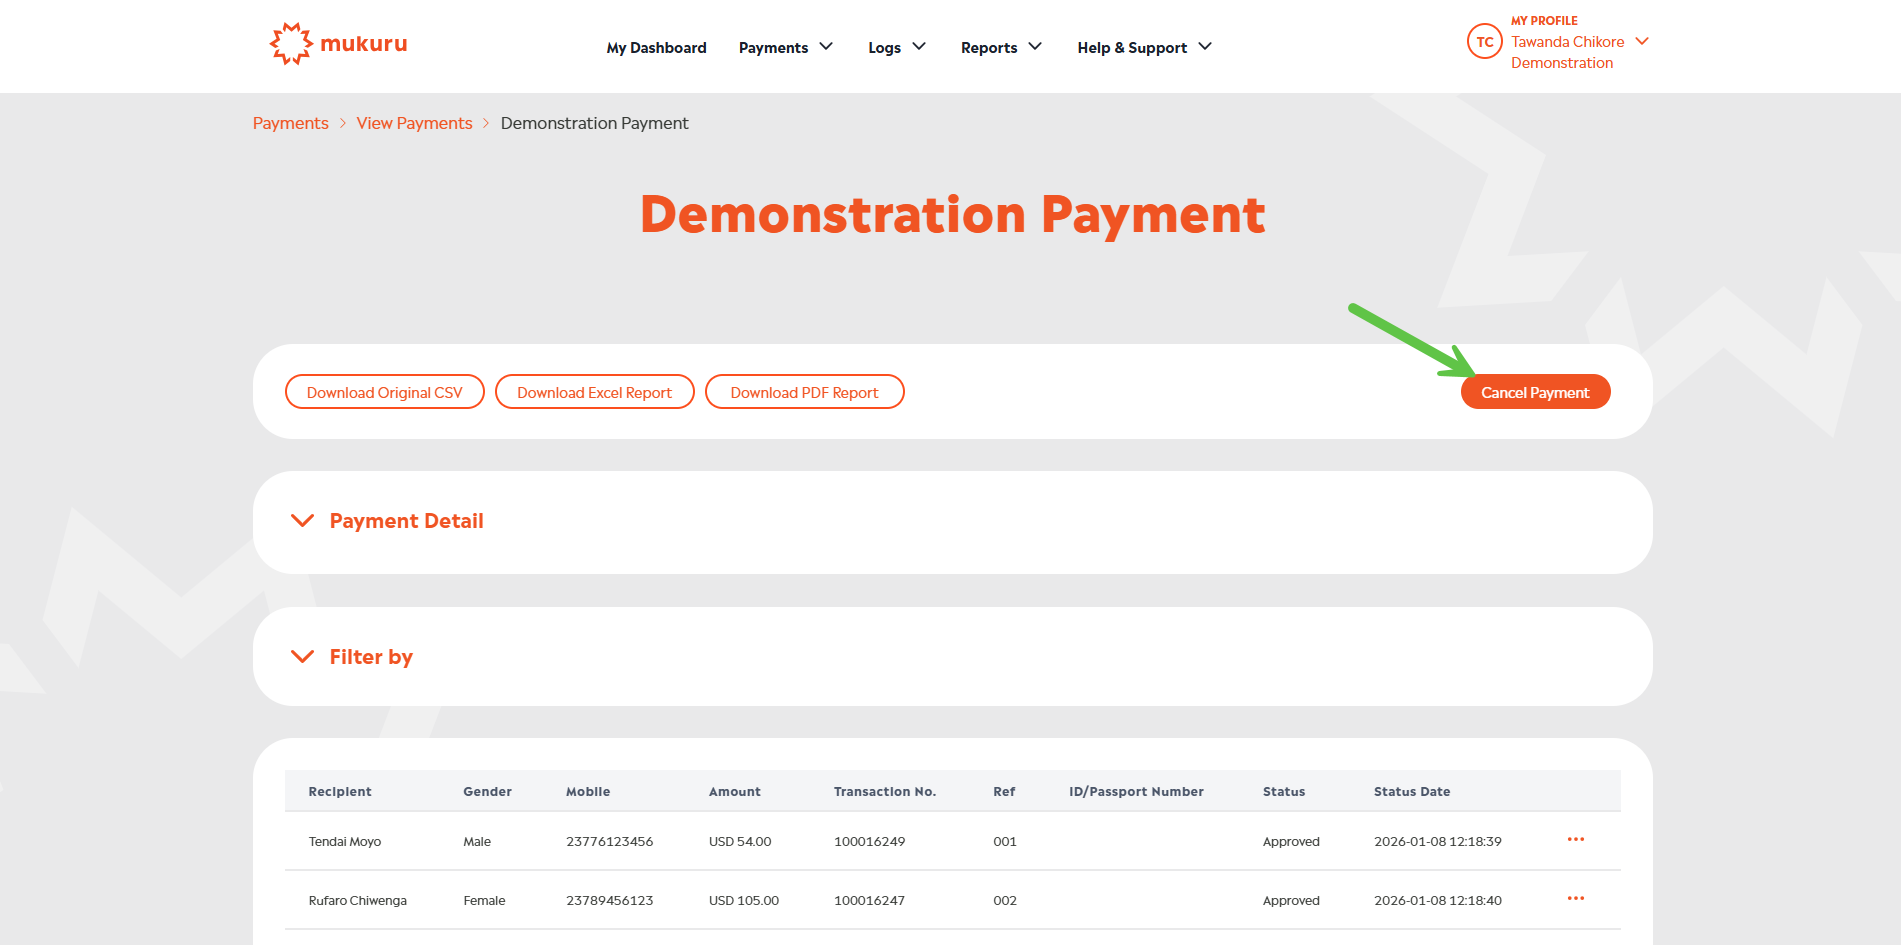Open actions menu for Tendai Moyo row

[x=1575, y=840]
